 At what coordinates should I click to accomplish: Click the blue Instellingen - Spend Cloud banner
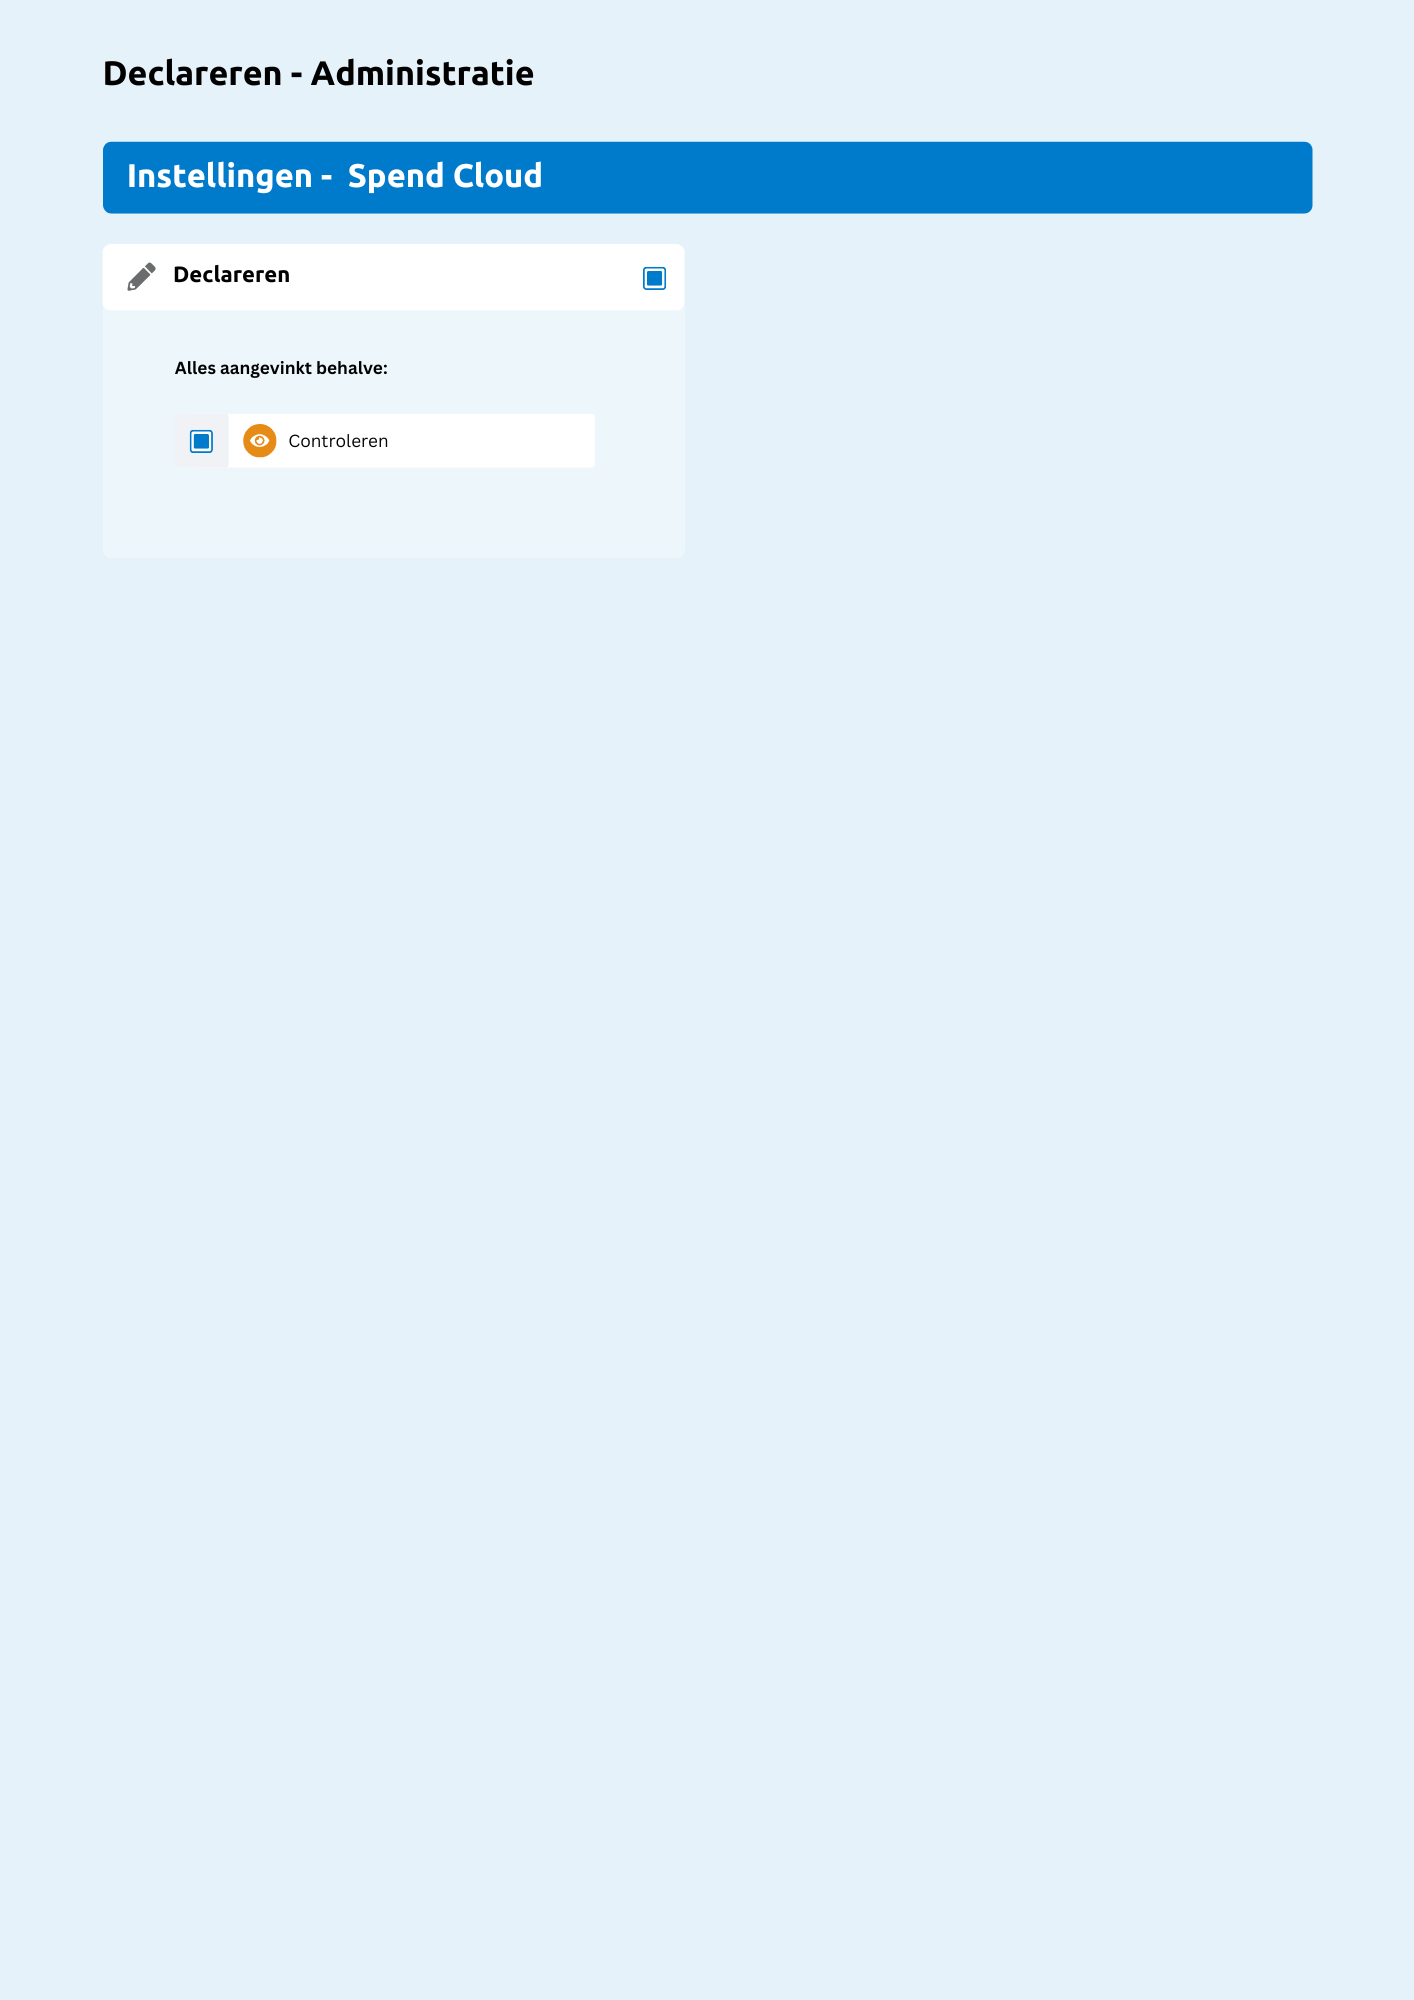(707, 177)
